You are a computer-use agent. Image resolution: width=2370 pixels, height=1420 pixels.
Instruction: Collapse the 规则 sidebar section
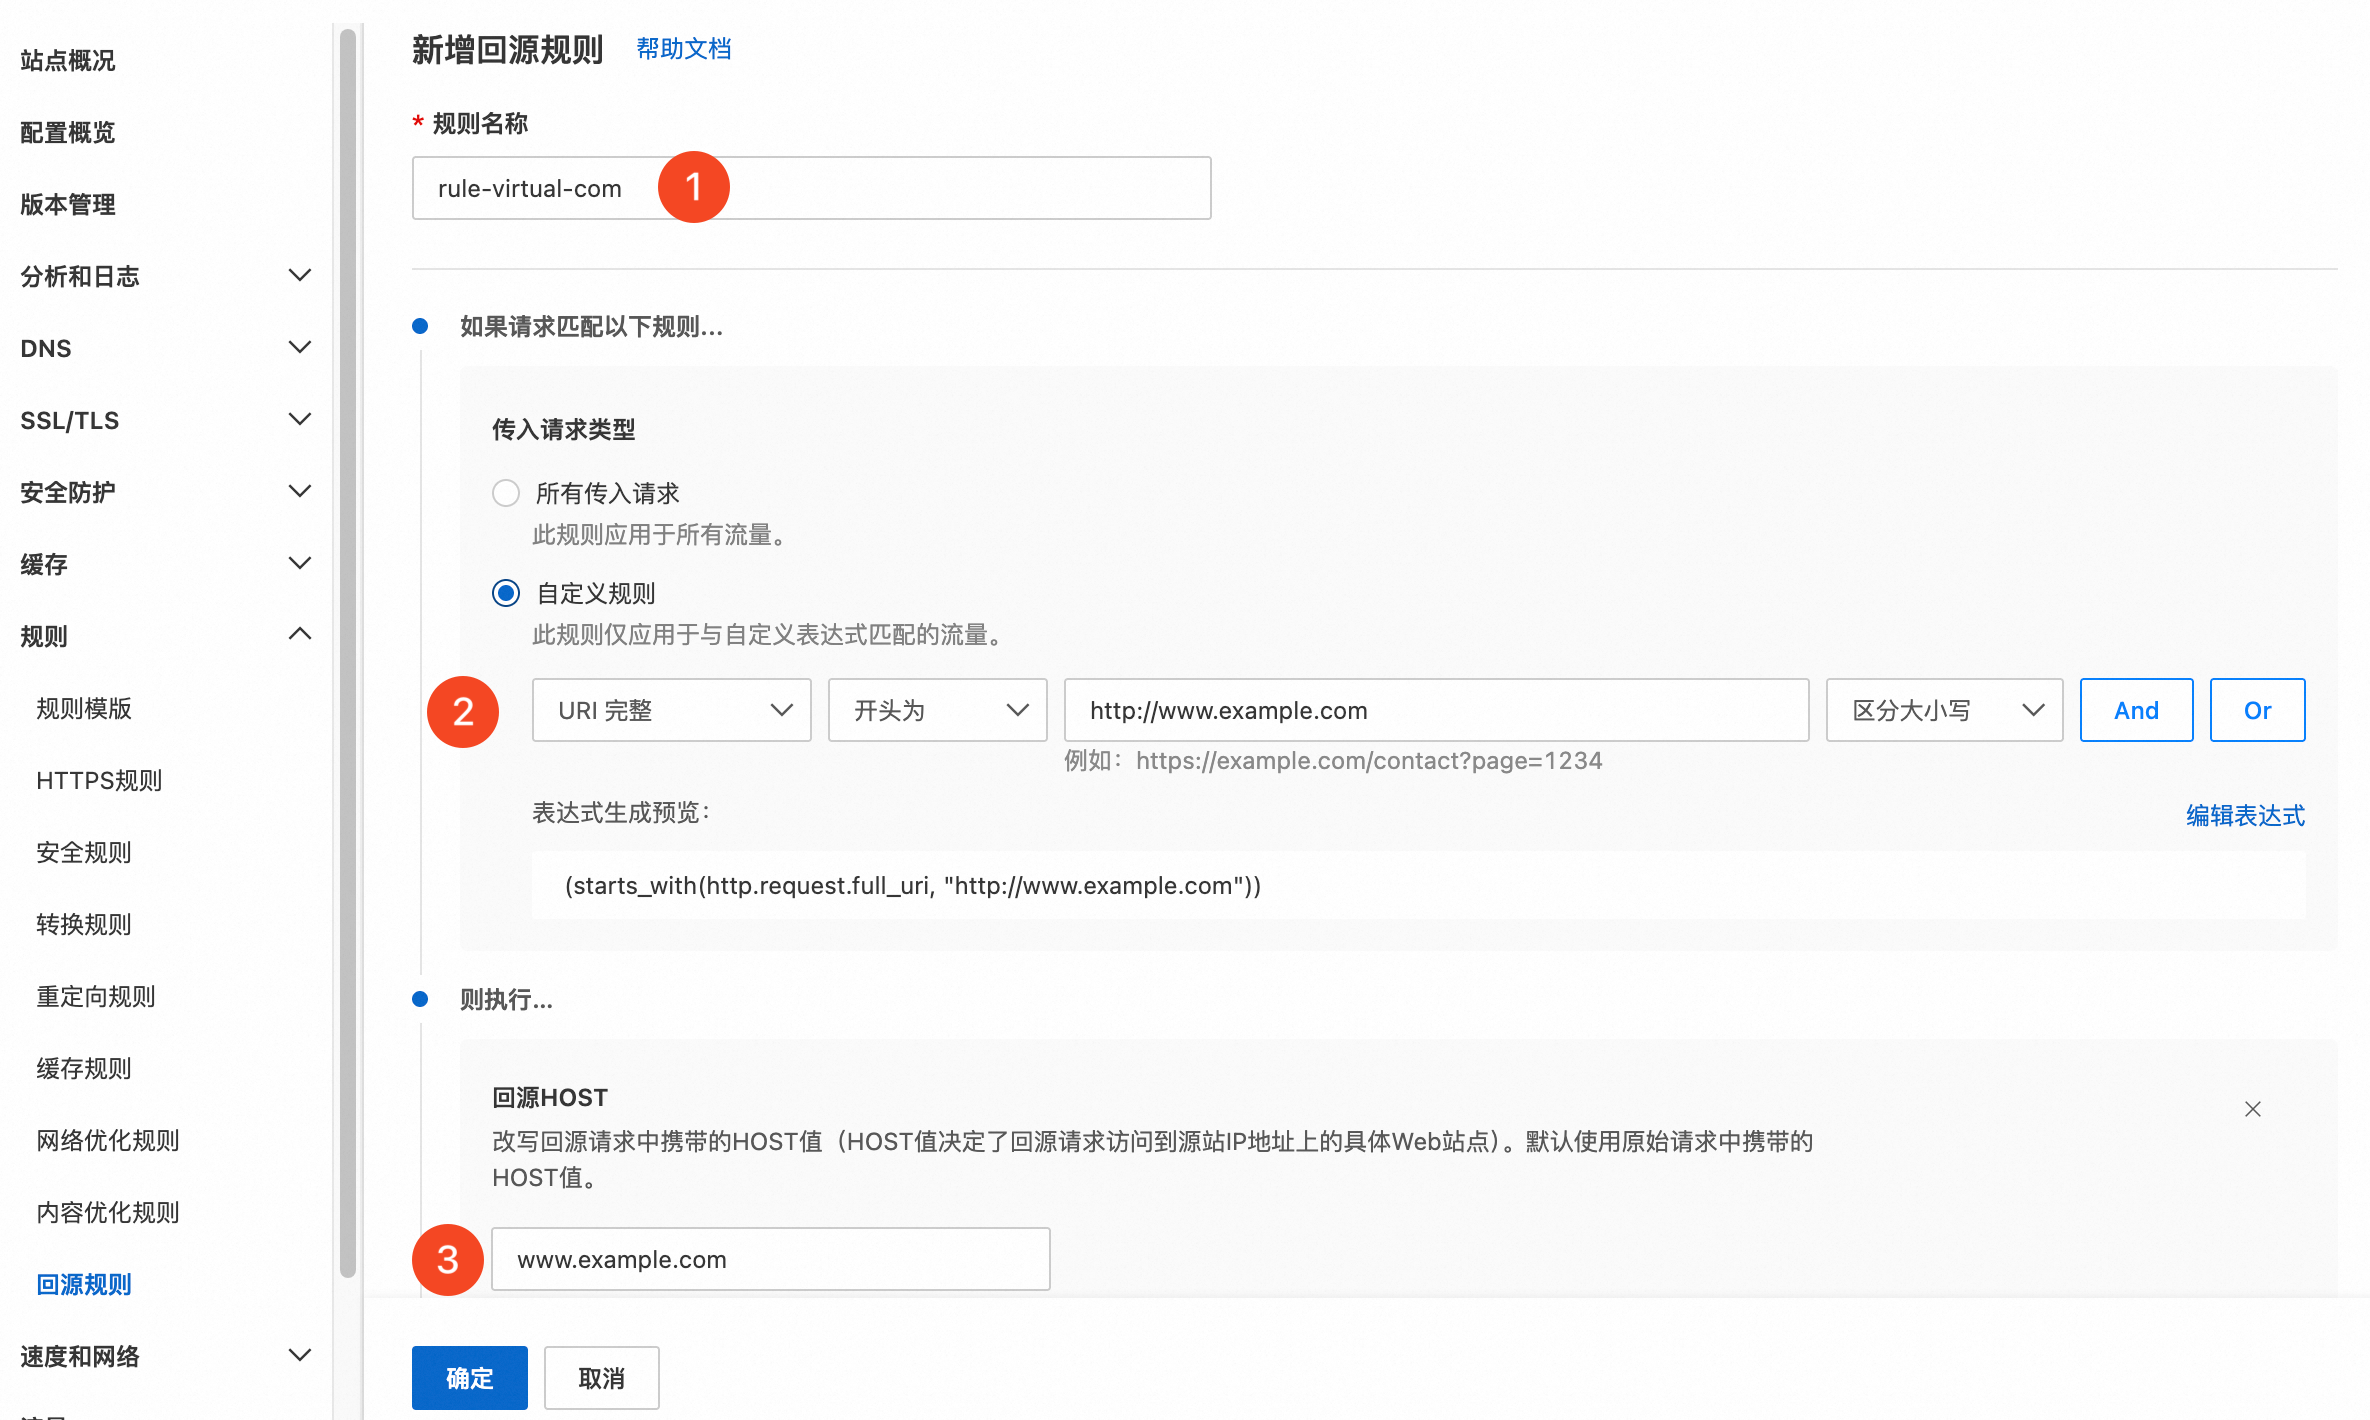click(299, 635)
